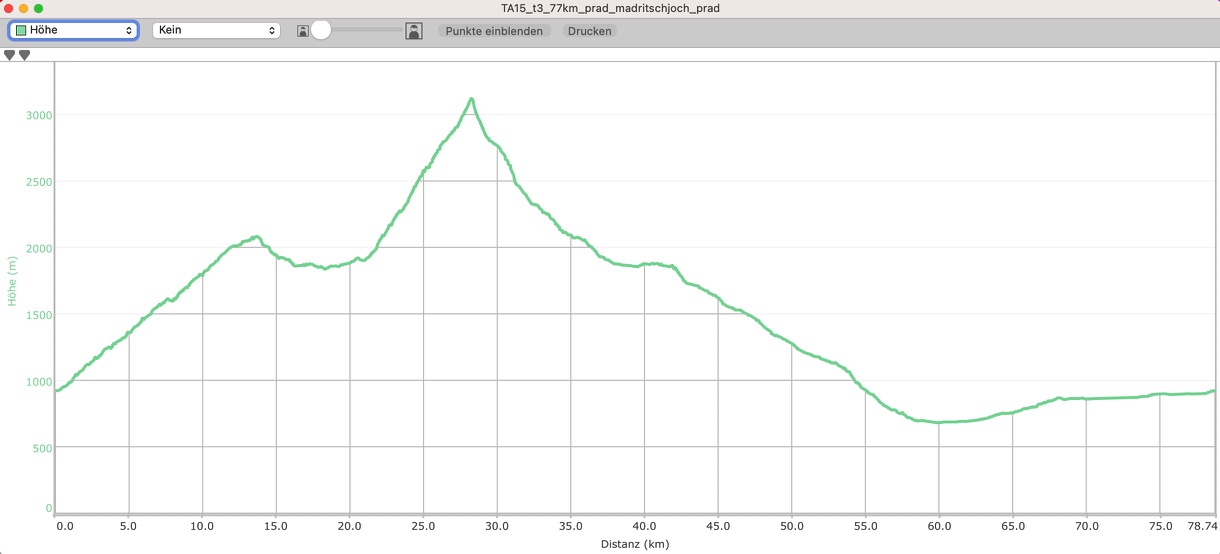Click the 1500 elevation axis value

click(39, 315)
